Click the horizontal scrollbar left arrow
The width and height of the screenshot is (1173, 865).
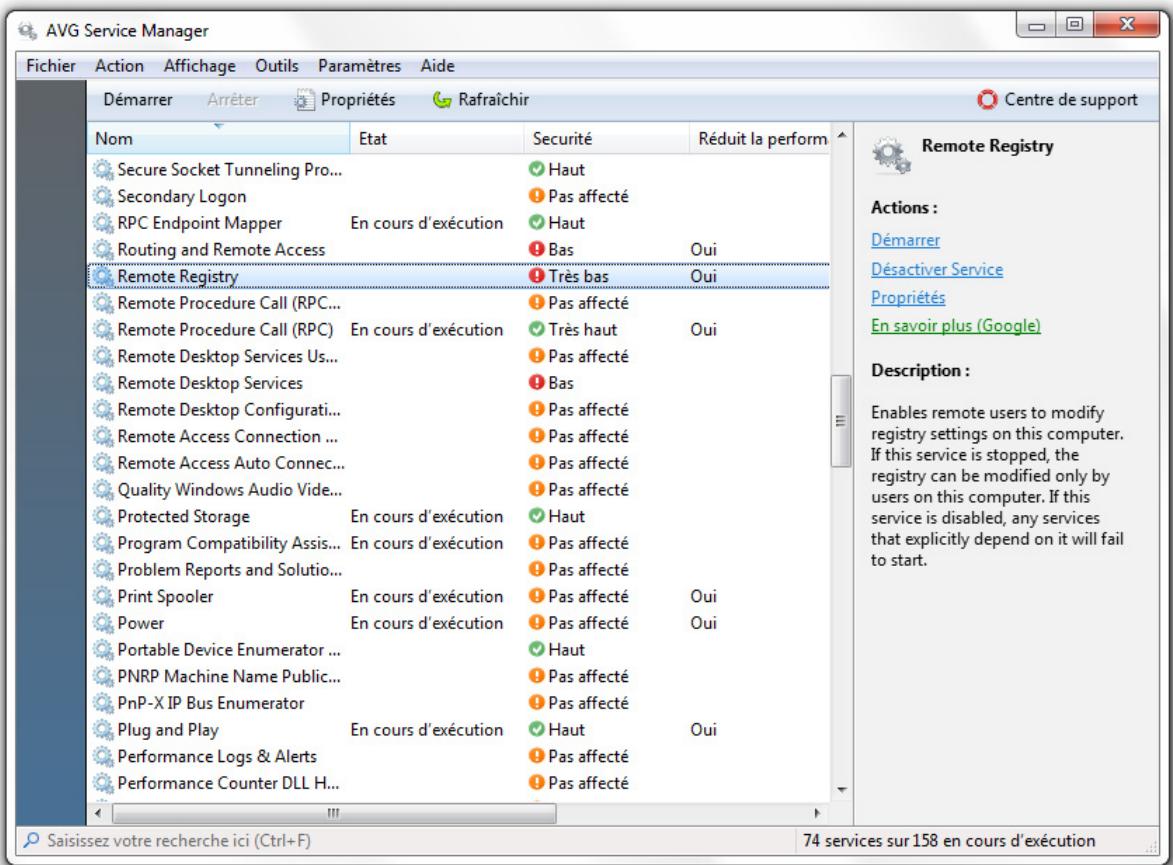98,813
